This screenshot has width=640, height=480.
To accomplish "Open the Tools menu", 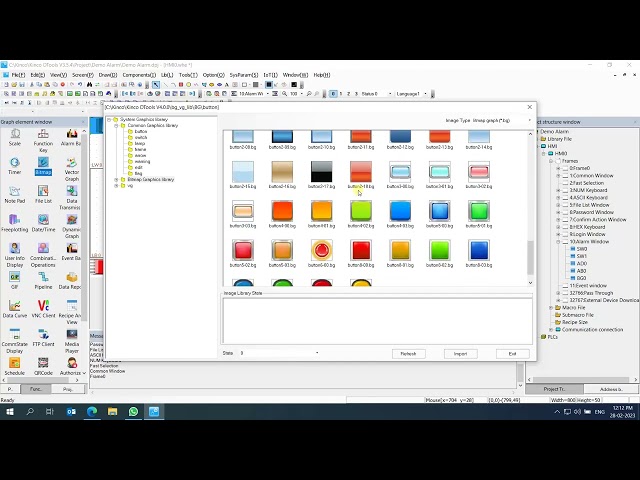I will point(188,75).
